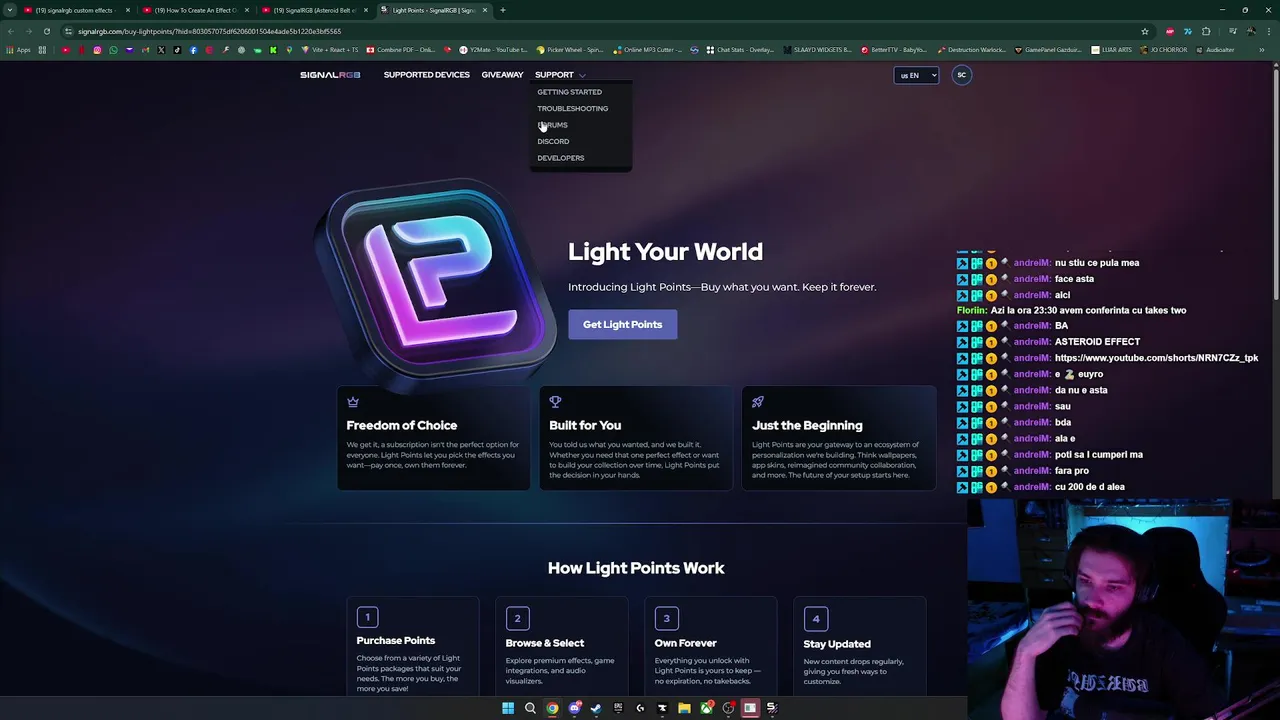Open the WhatsApp bookmark icon

(113, 50)
